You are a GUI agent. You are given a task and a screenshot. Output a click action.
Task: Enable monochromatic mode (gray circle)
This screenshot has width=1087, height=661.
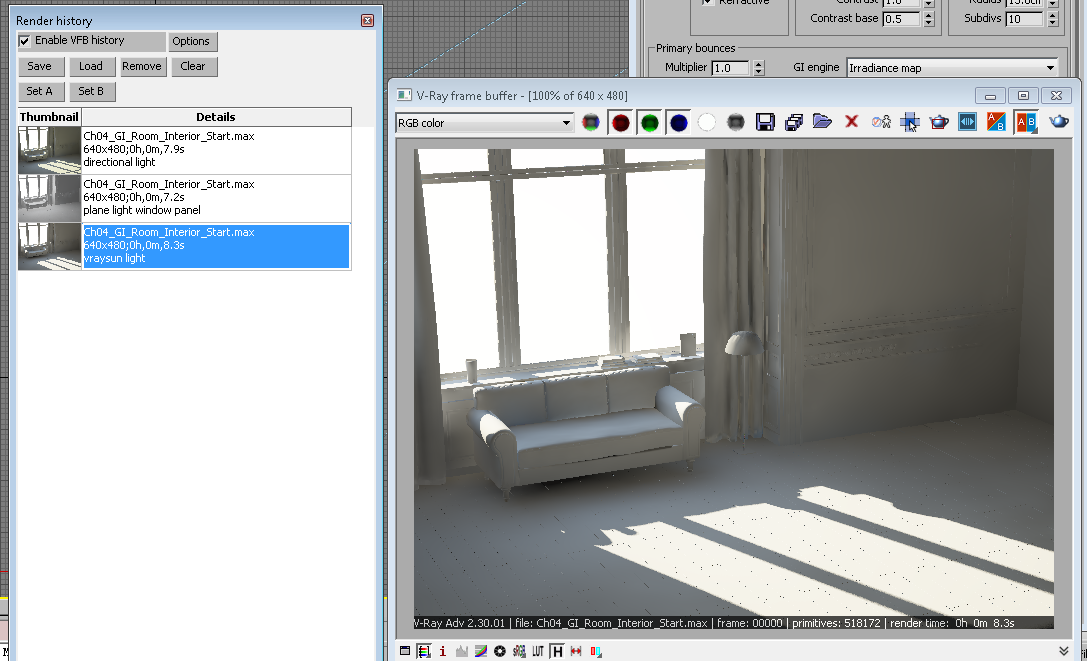(736, 123)
